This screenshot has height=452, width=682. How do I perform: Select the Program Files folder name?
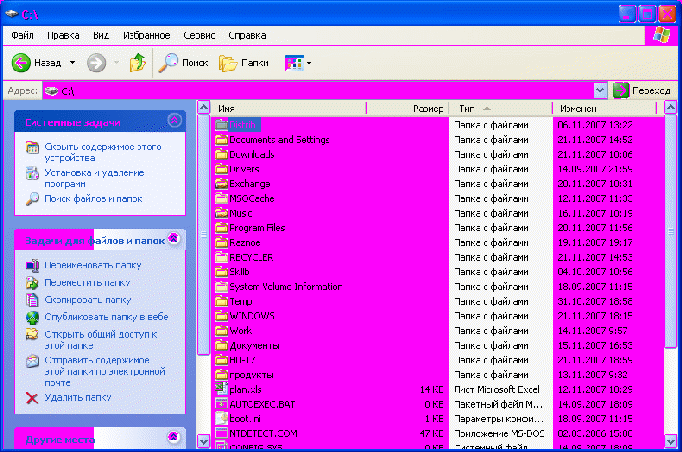coord(257,228)
